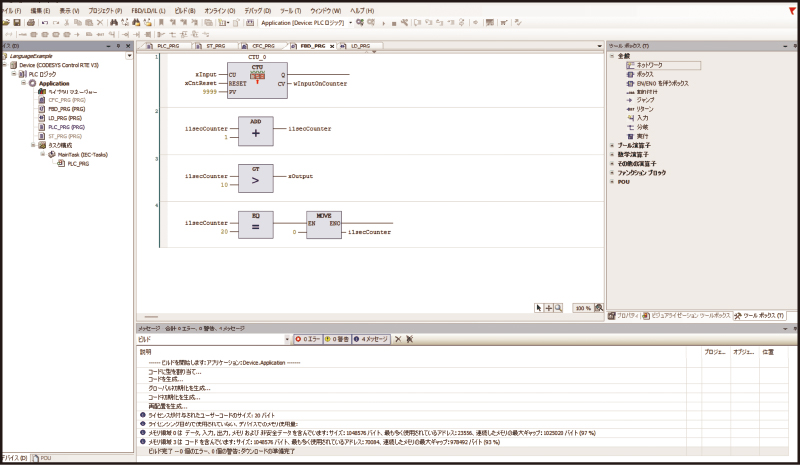Click the Start play icon in toolbar

point(384,23)
